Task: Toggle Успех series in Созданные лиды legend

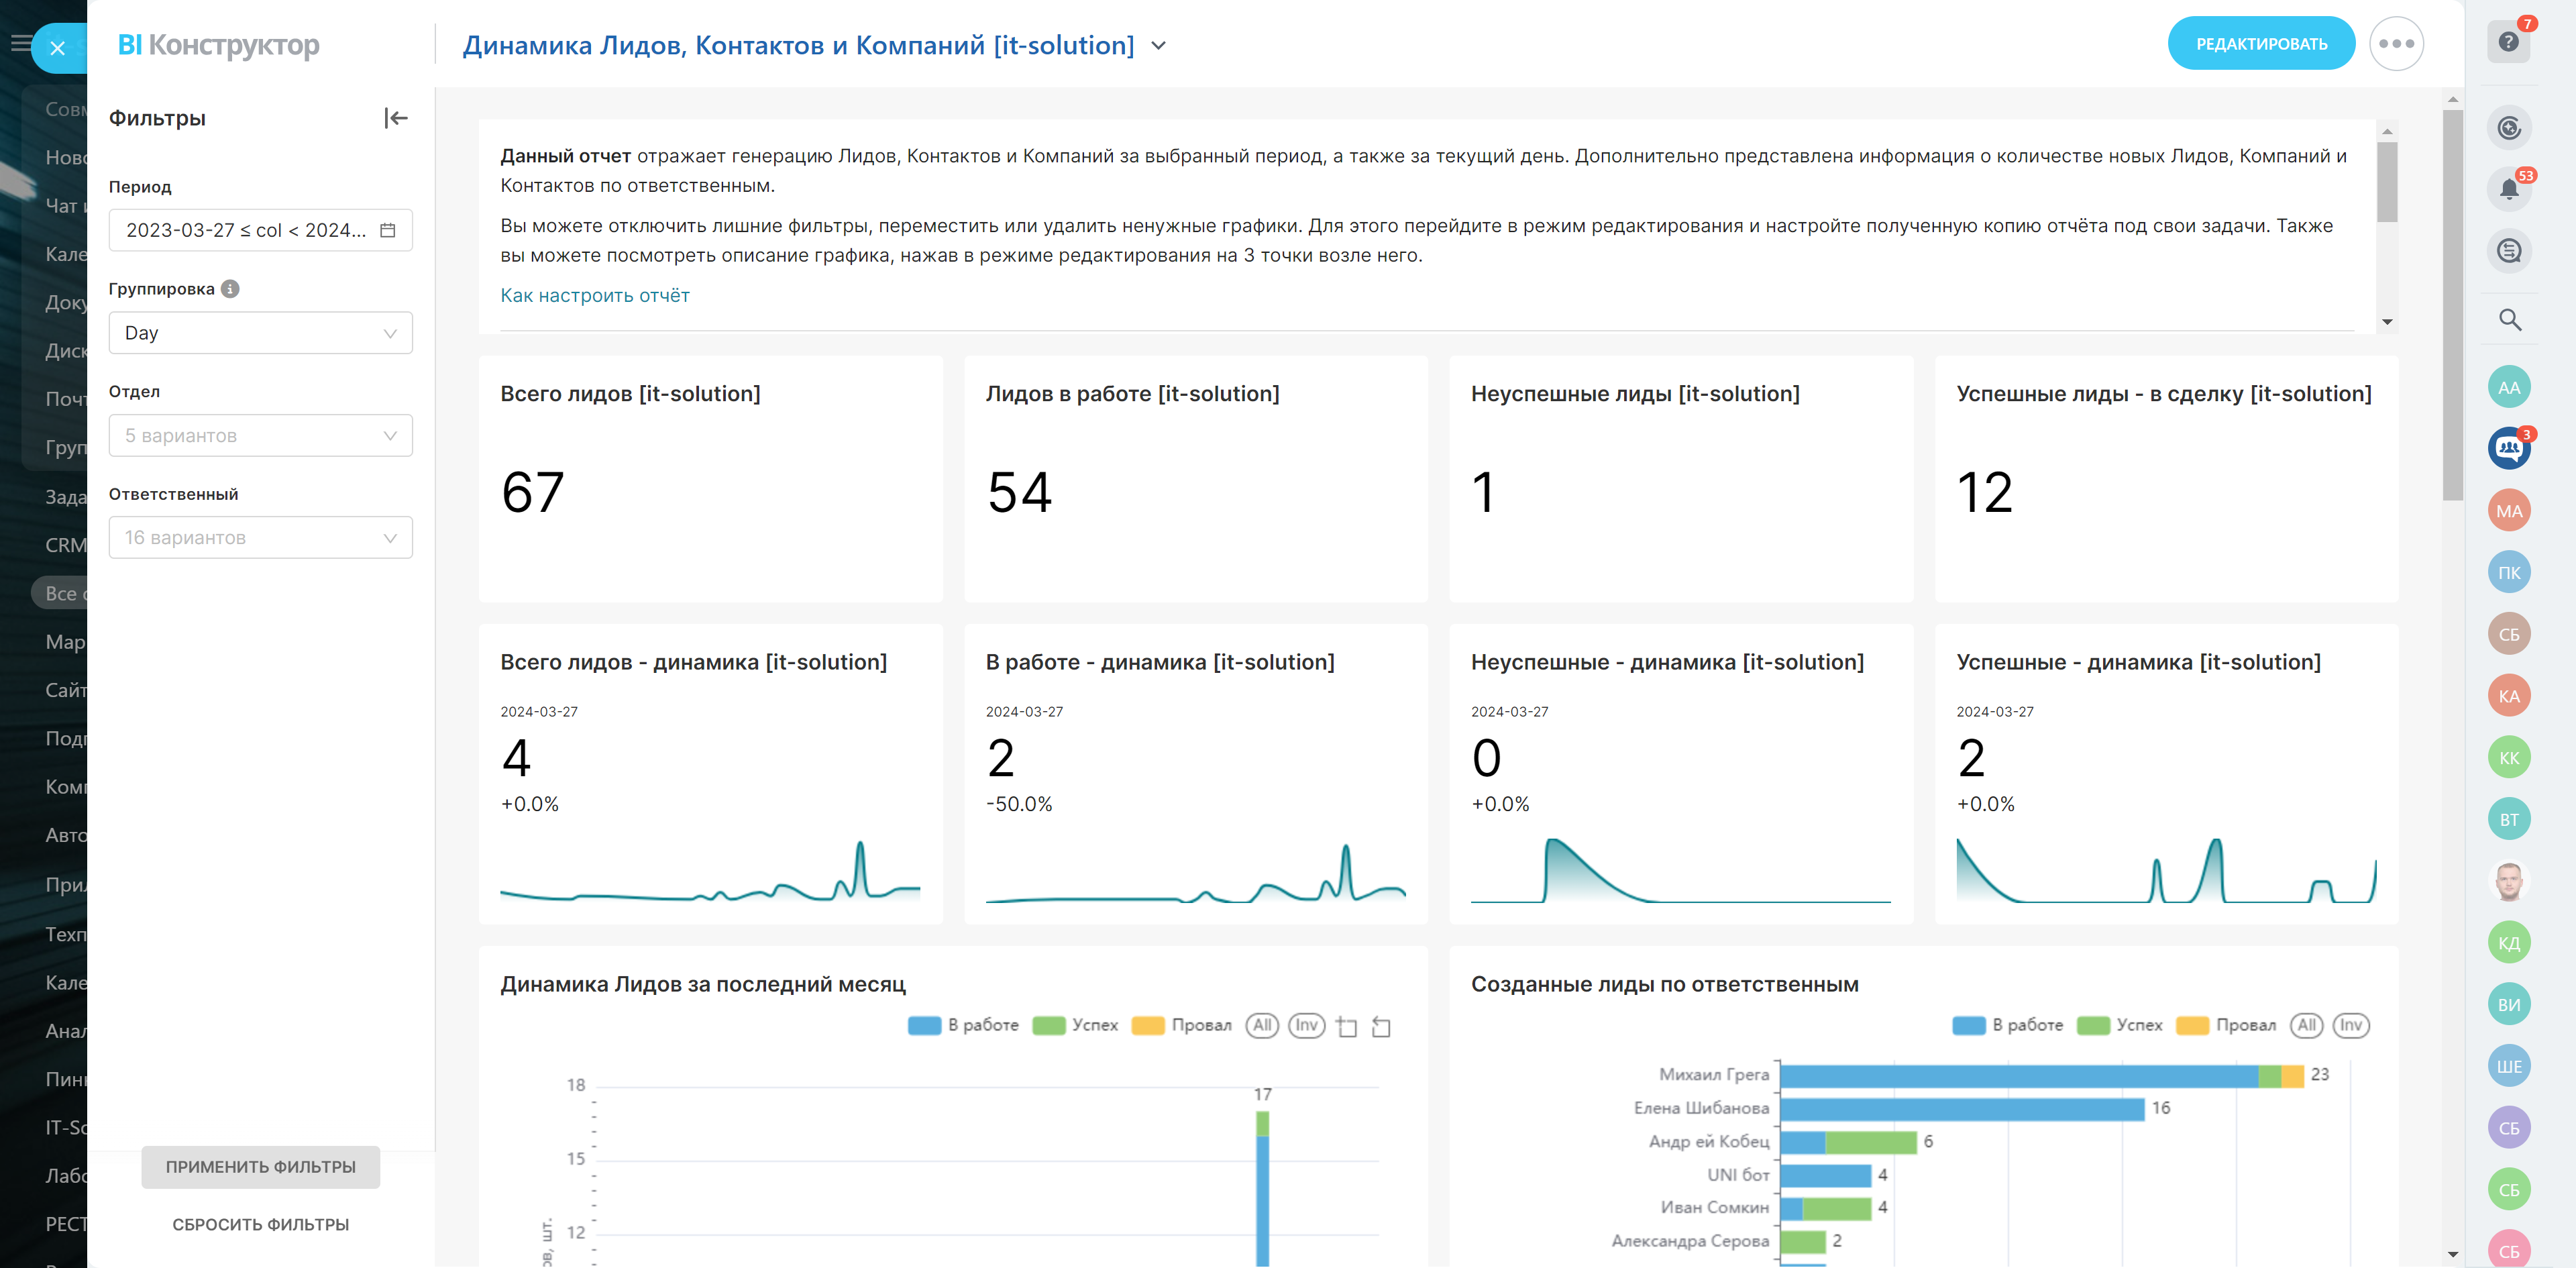Action: [x=2092, y=1025]
